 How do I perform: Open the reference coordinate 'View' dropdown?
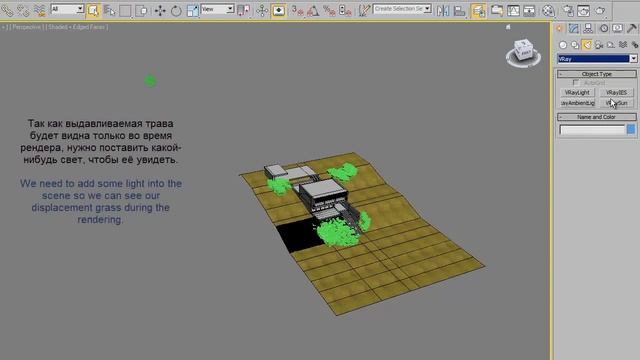click(217, 9)
